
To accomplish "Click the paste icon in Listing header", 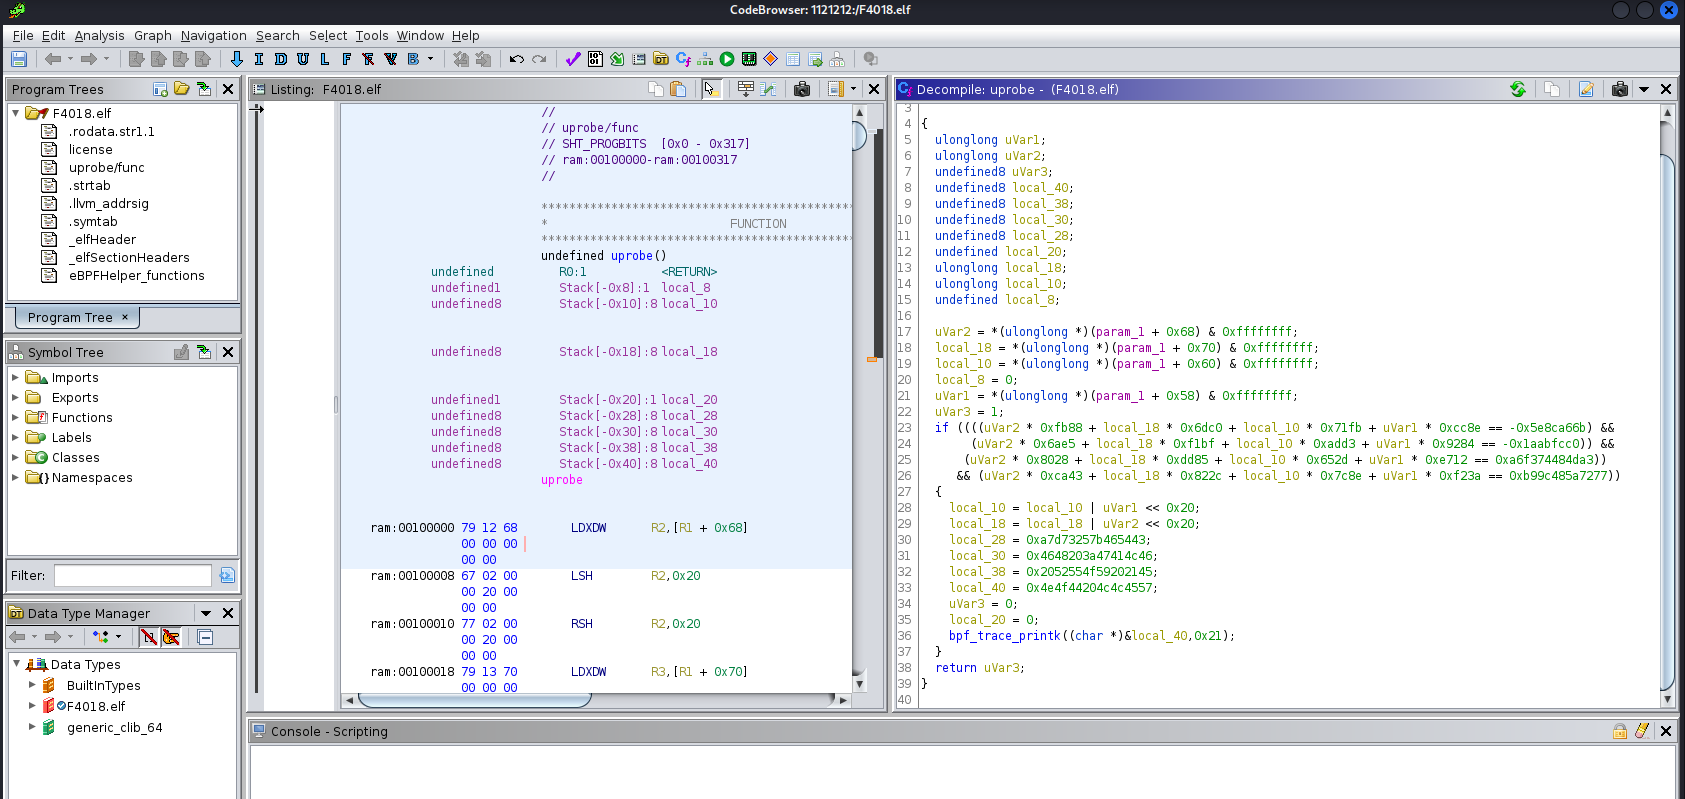I will point(678,89).
